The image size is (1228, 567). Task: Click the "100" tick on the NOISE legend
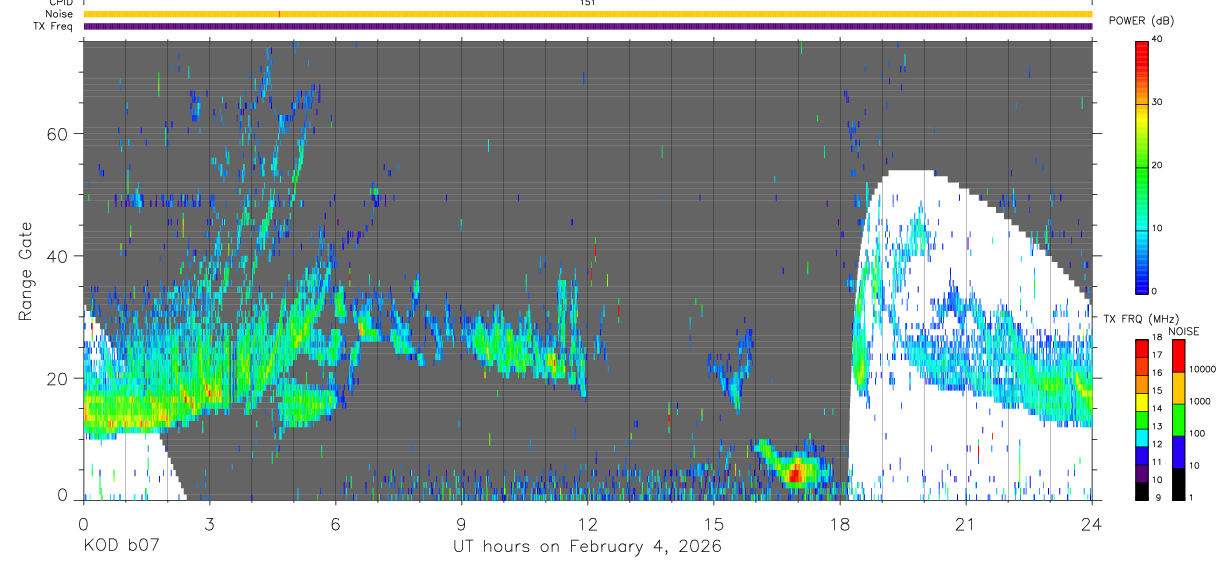pos(1197,433)
